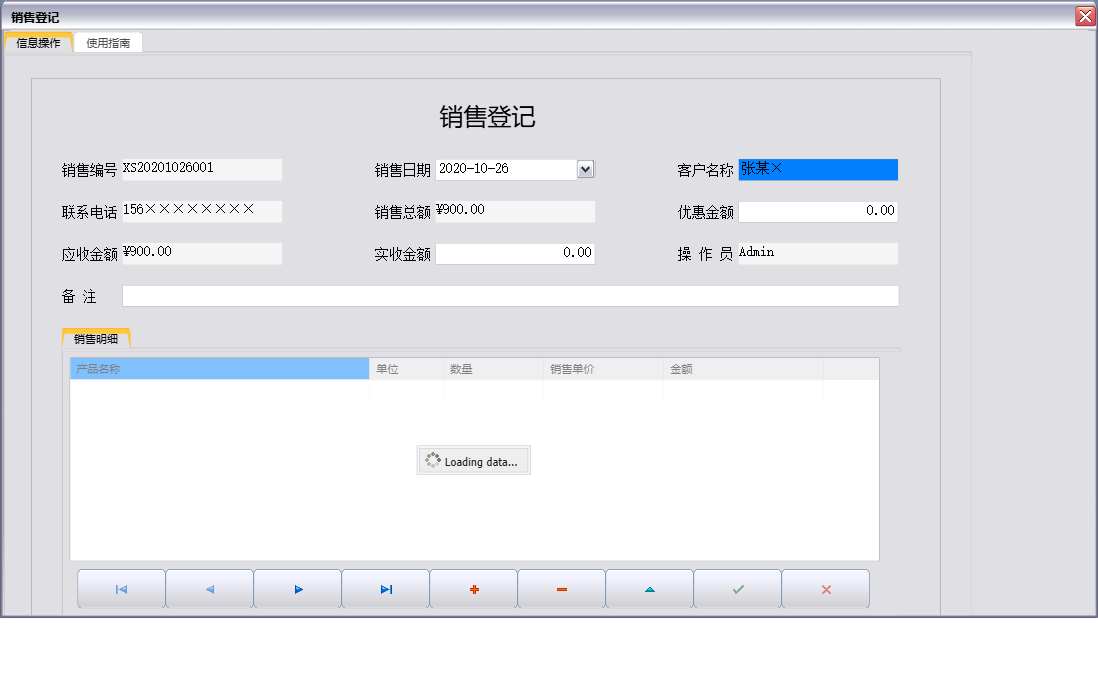Viewport: 1098px width, 687px height.
Task: Open the 销售日期 date dropdown
Action: (585, 168)
